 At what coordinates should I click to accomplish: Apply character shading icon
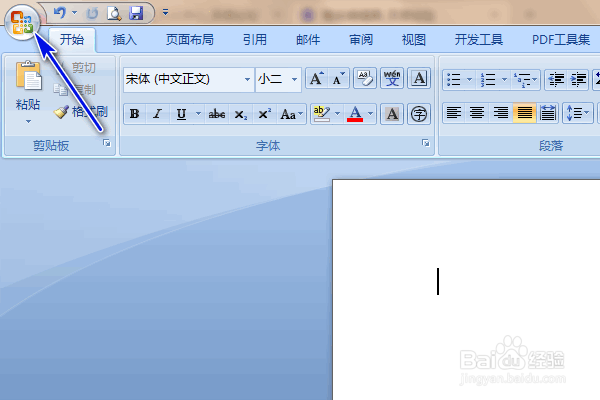(392, 114)
